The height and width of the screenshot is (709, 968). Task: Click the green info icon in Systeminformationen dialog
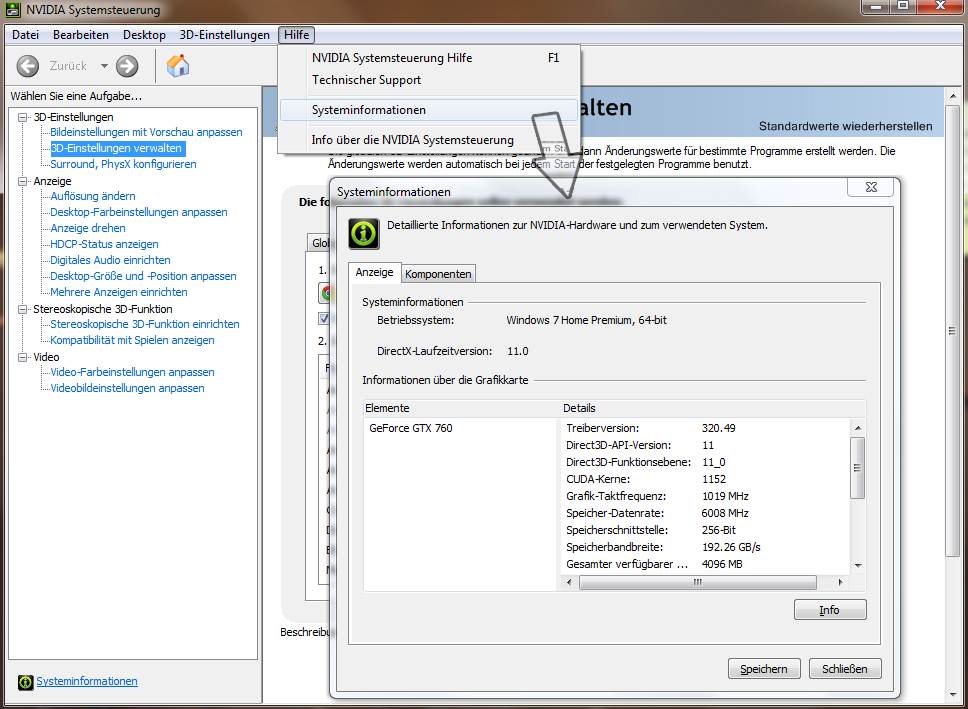(x=363, y=233)
